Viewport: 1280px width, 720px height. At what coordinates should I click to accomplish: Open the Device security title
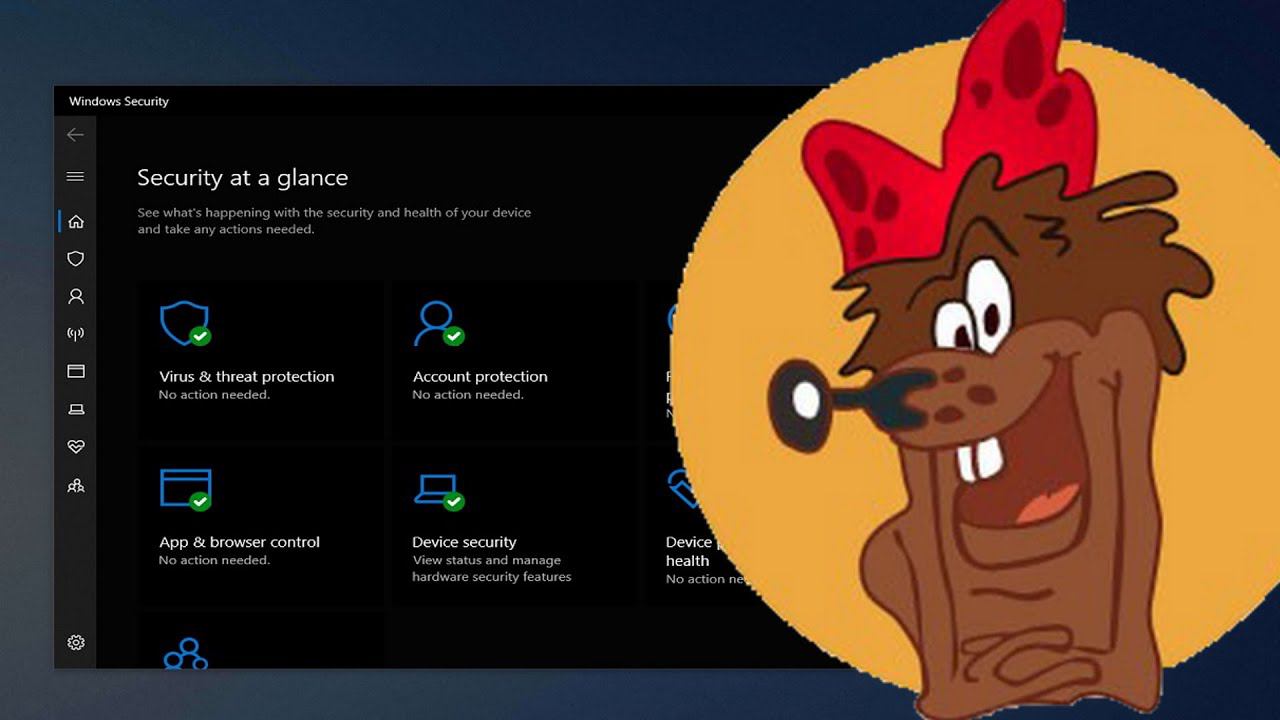coord(464,542)
